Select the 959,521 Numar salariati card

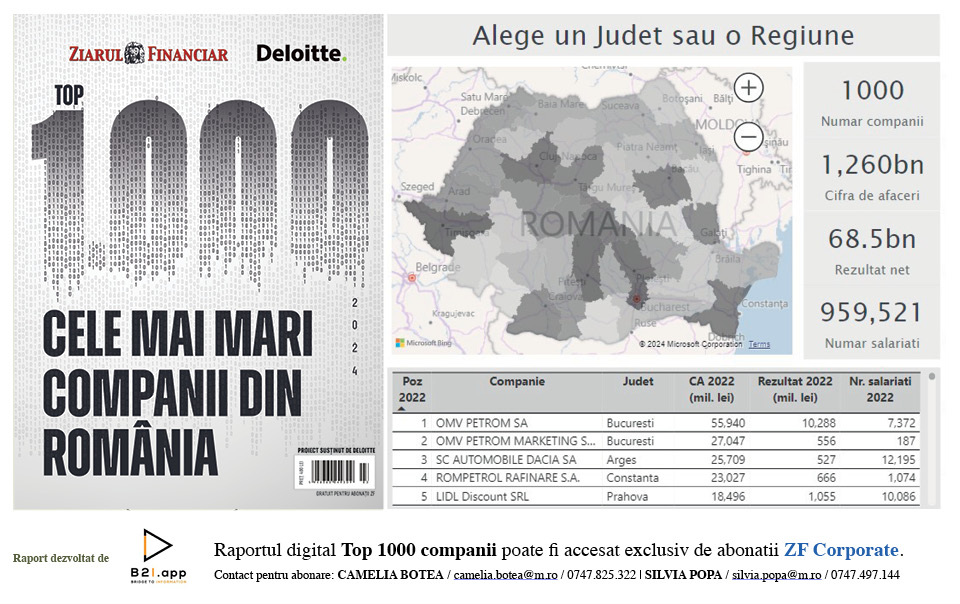pos(872,324)
